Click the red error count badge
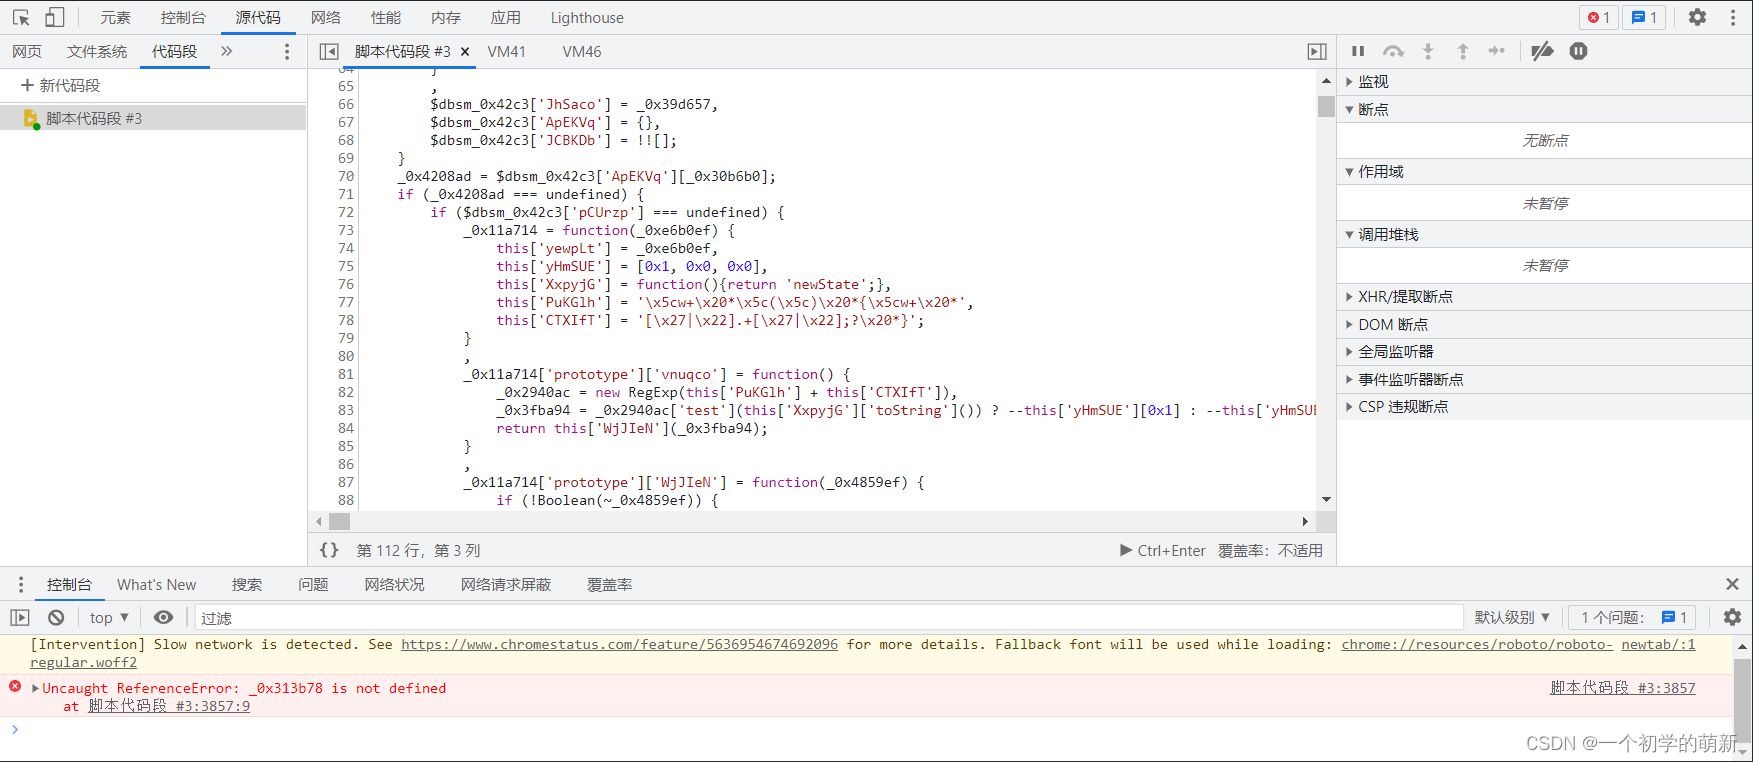The width and height of the screenshot is (1753, 762). [x=1599, y=17]
